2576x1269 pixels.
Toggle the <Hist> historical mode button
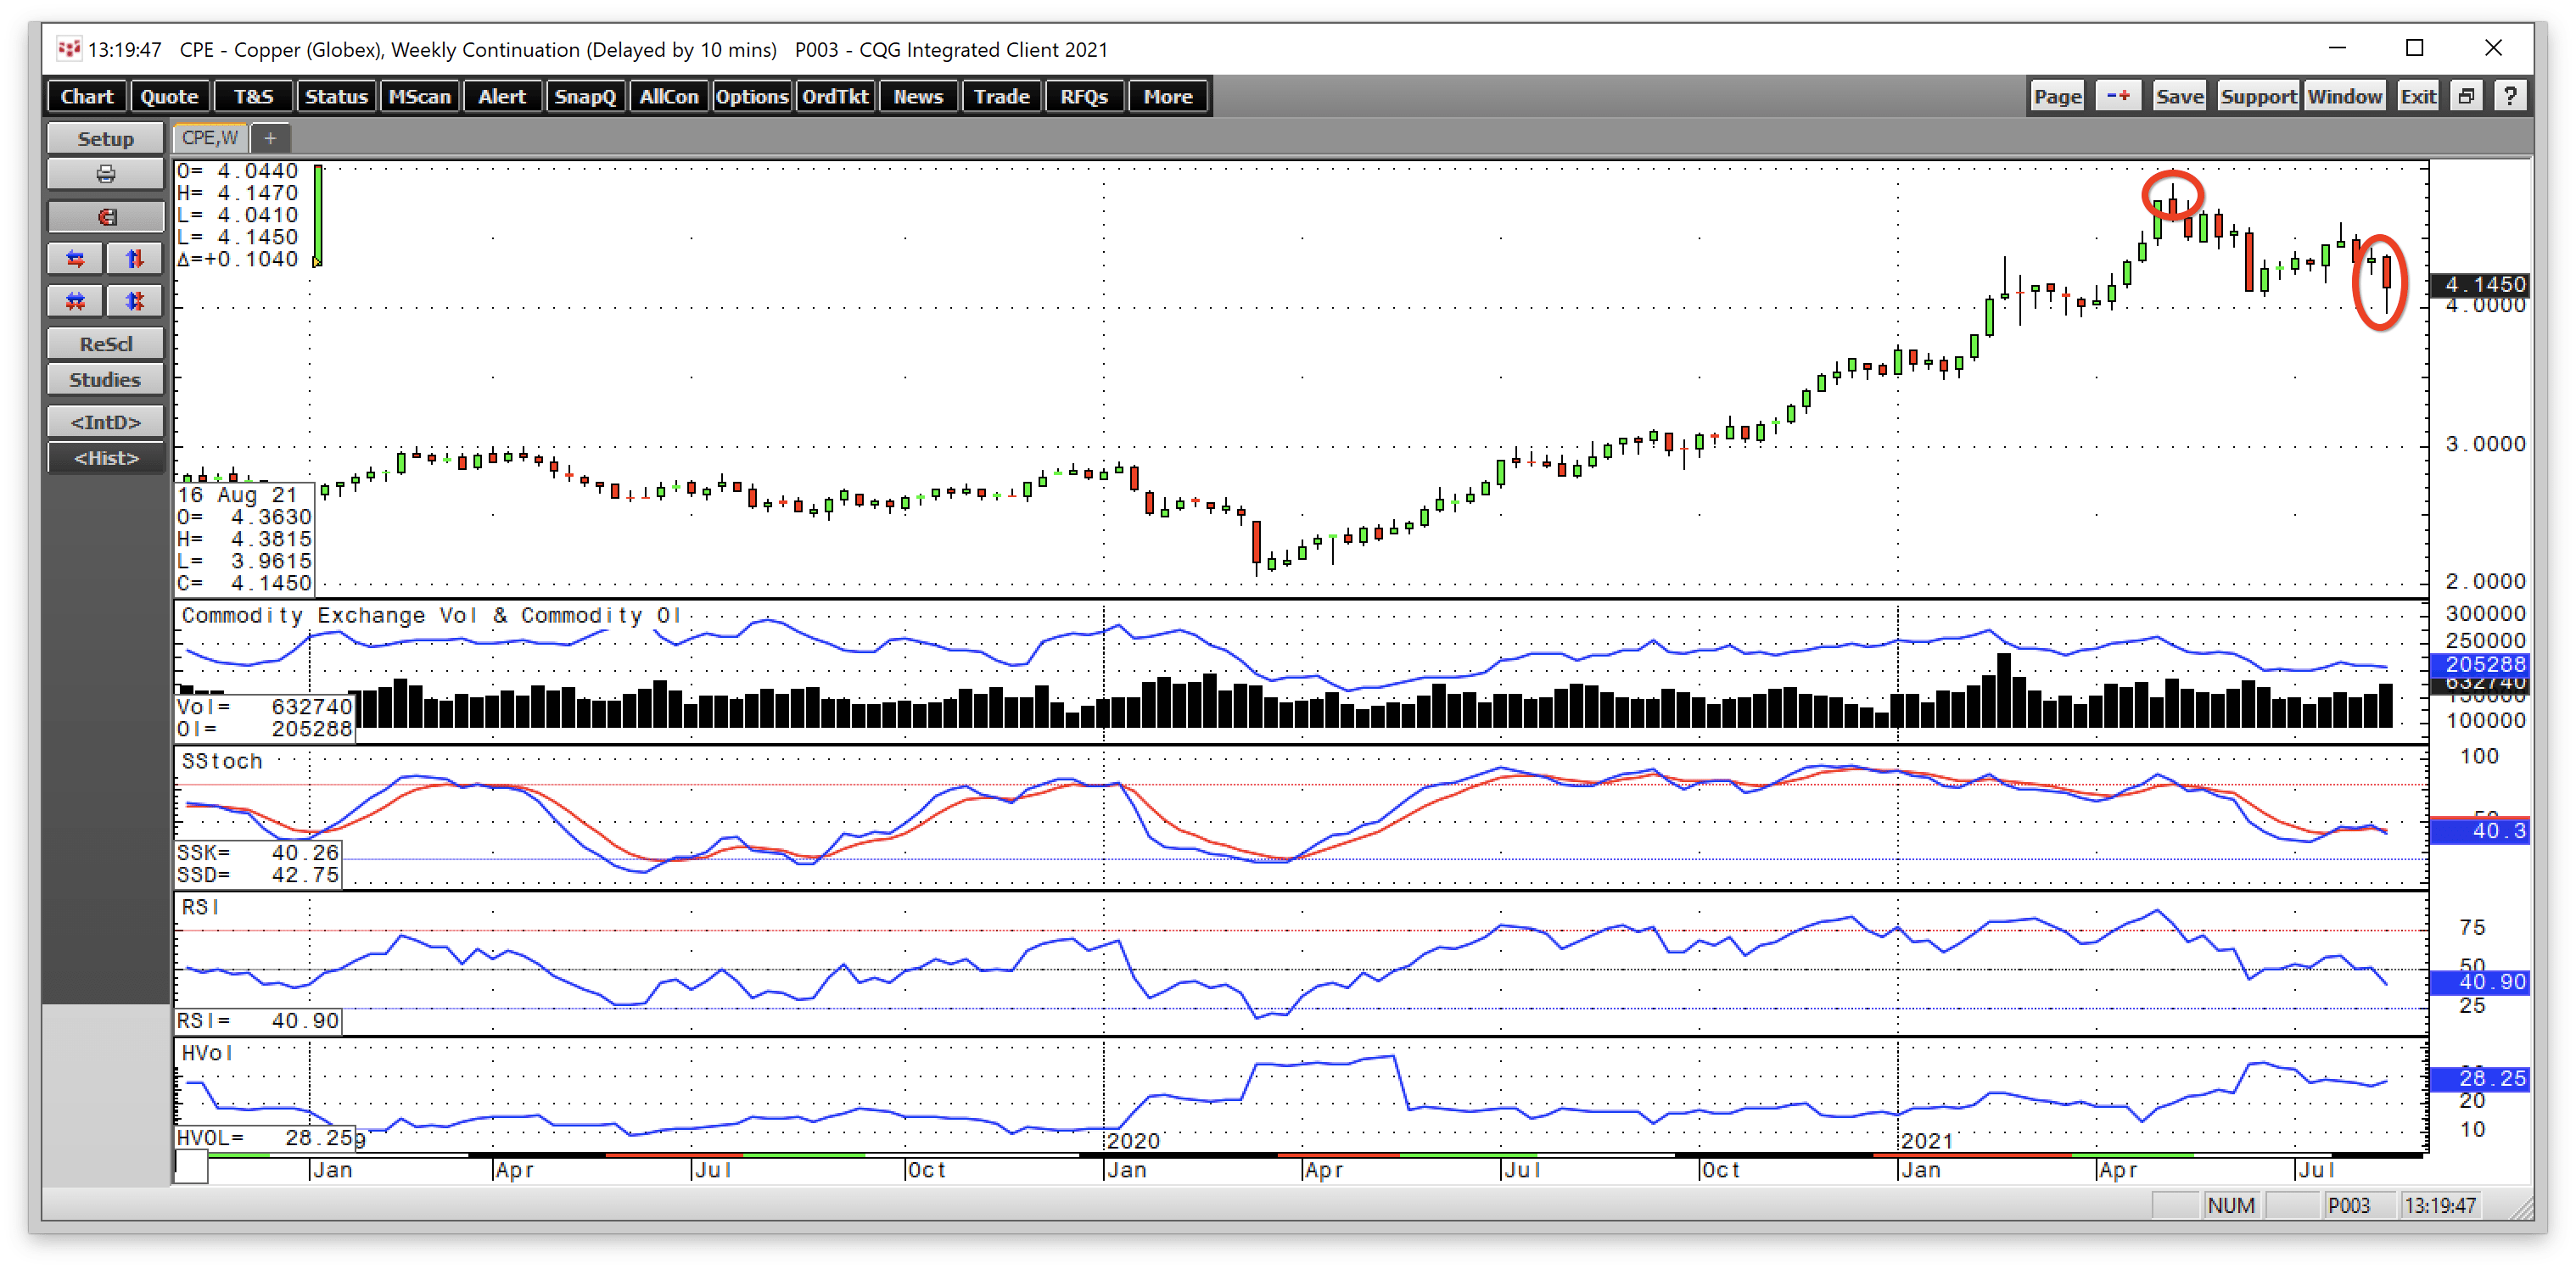(104, 458)
